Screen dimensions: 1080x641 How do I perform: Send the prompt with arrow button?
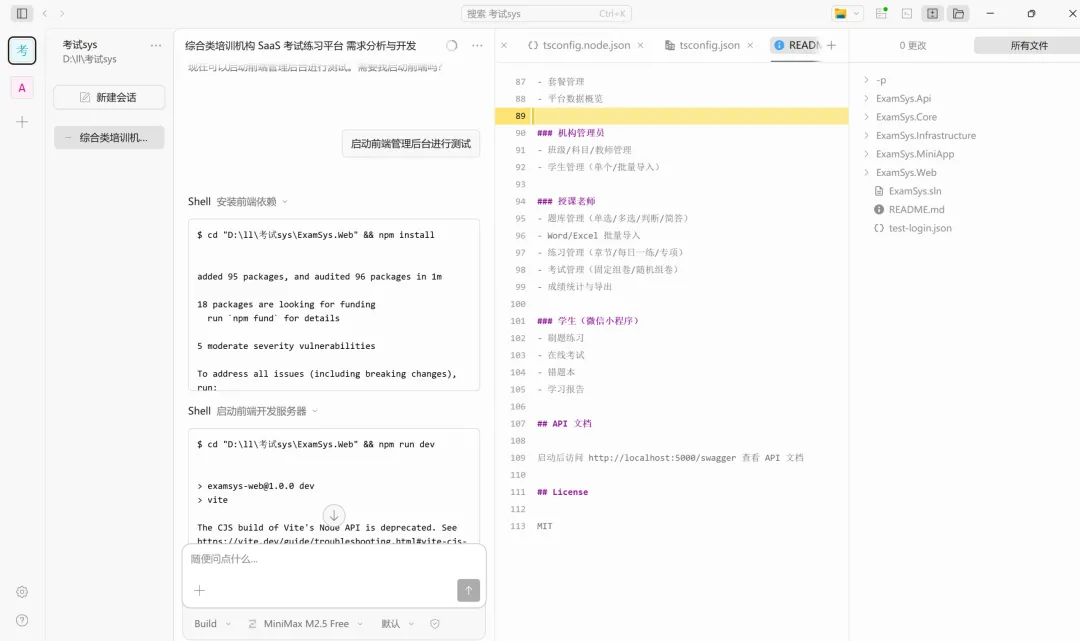(x=468, y=590)
